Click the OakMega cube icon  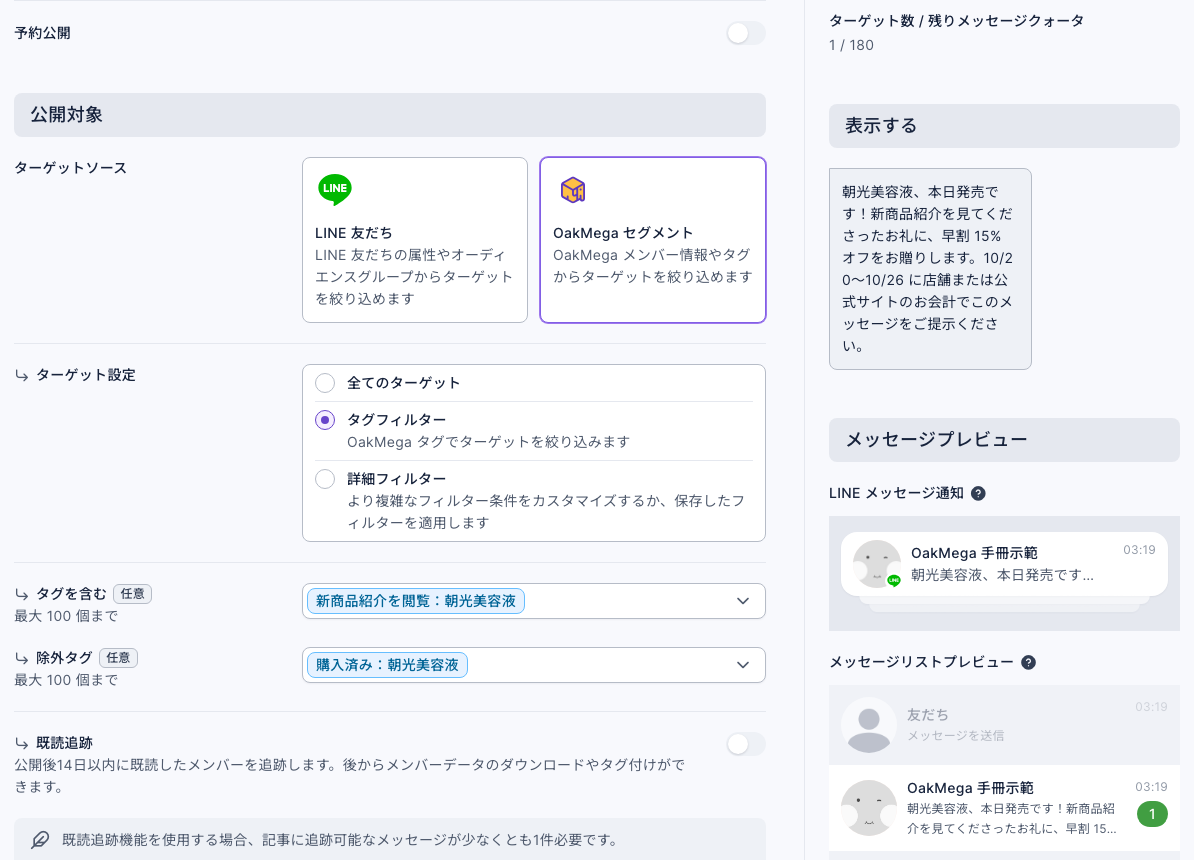coord(573,190)
